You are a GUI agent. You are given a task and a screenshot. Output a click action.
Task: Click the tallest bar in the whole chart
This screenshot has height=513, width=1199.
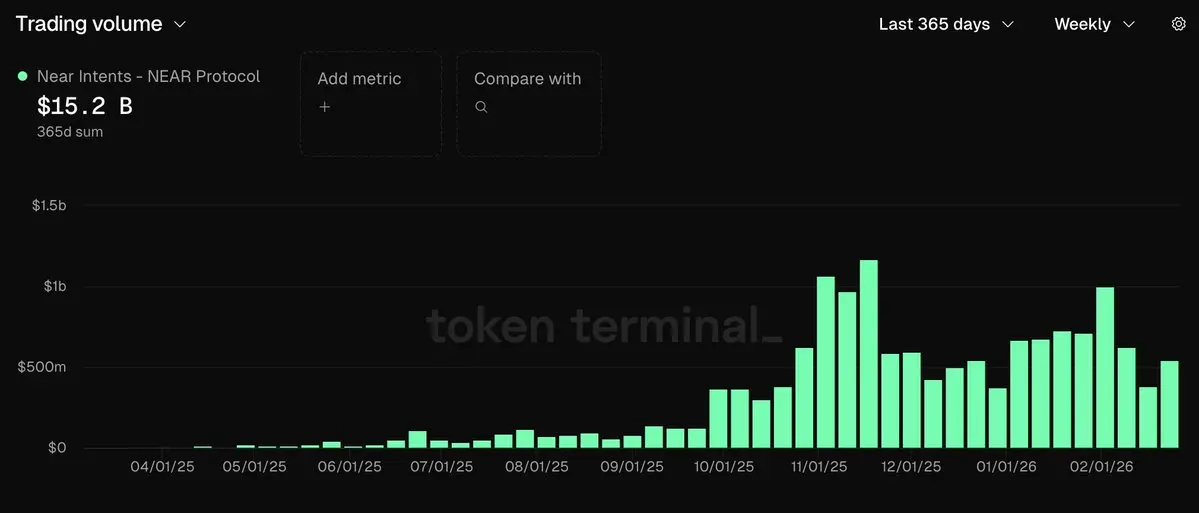[869, 354]
